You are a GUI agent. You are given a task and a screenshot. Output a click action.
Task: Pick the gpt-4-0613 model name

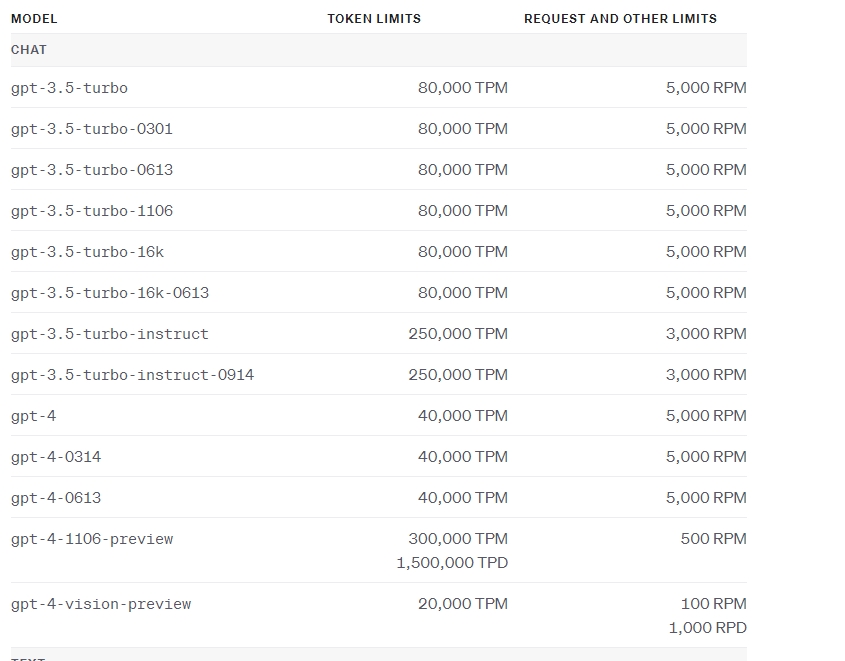pos(56,498)
